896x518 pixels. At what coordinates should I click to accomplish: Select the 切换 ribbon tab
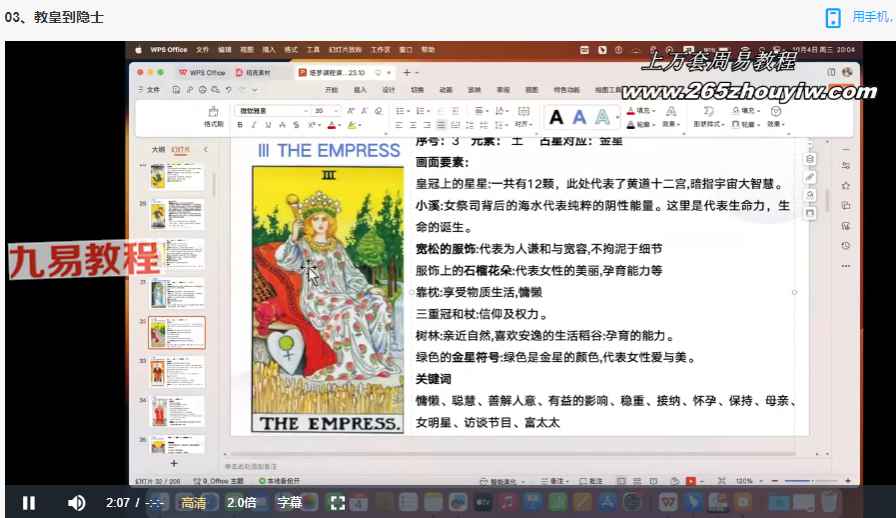point(417,90)
